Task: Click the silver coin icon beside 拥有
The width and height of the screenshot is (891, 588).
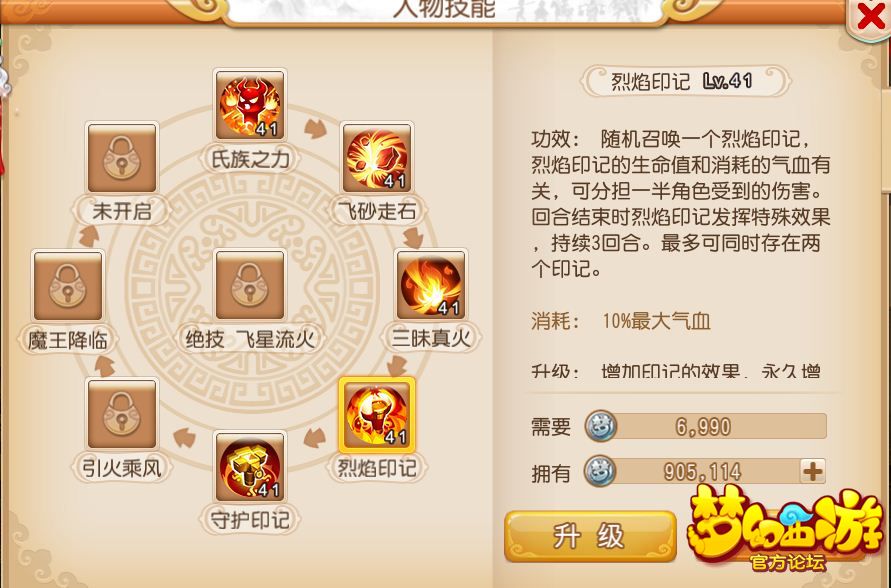Action: pos(601,472)
